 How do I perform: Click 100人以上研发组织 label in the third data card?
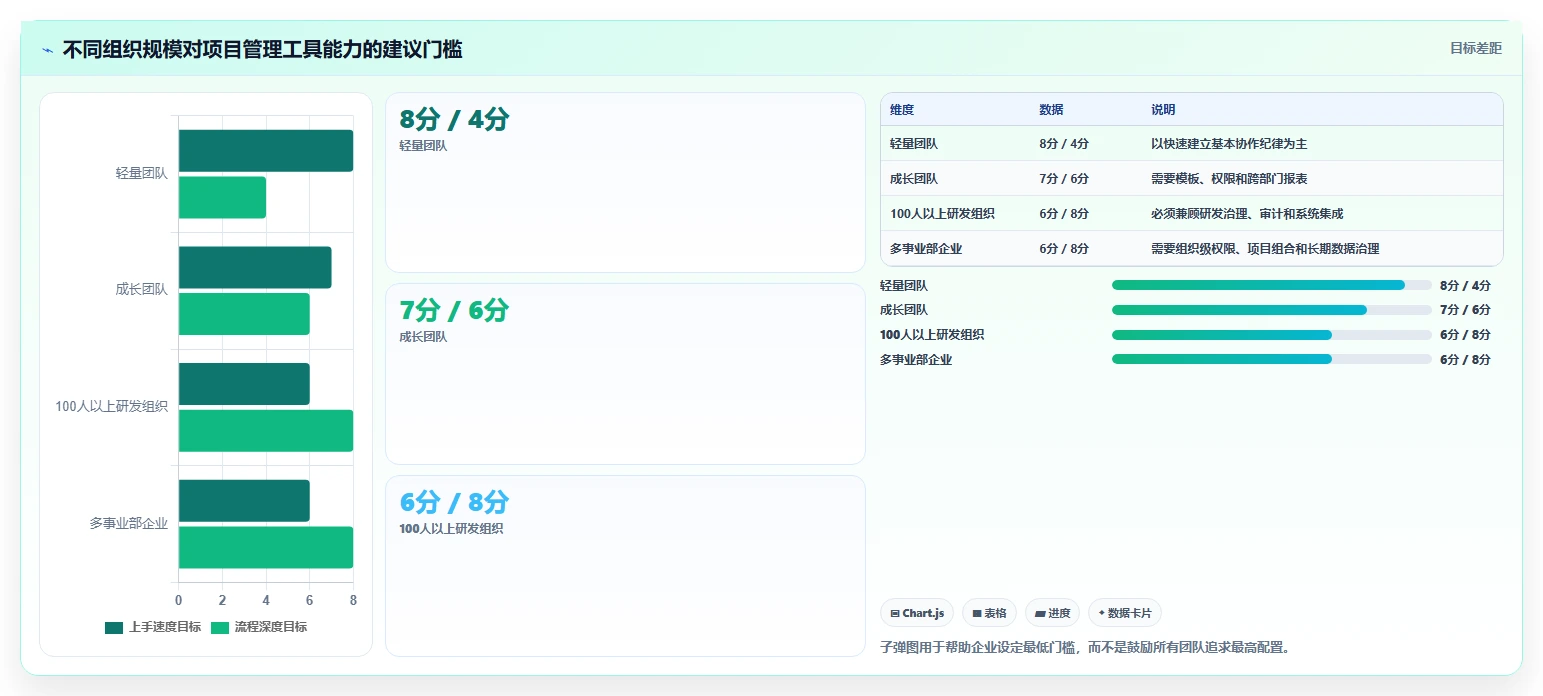[451, 529]
